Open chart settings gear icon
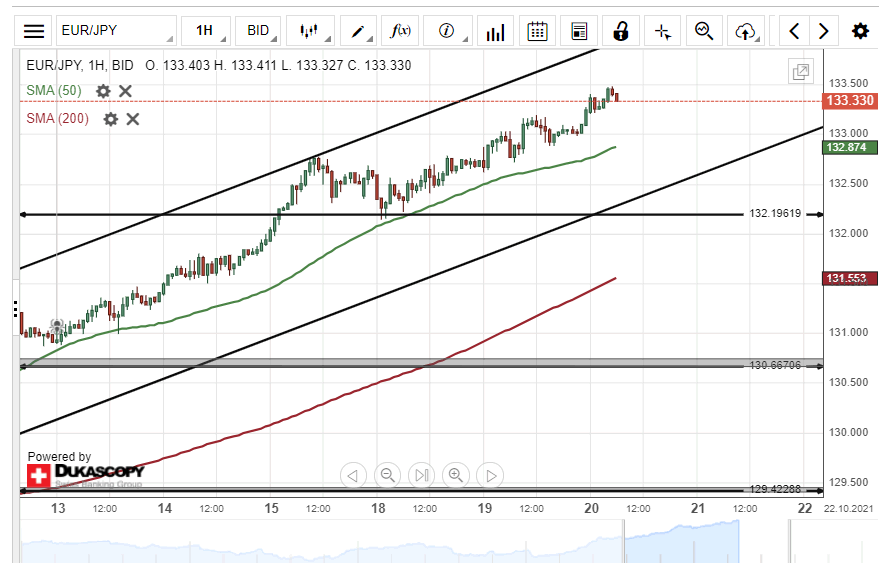This screenshot has height=575, width=886. pyautogui.click(x=860, y=31)
